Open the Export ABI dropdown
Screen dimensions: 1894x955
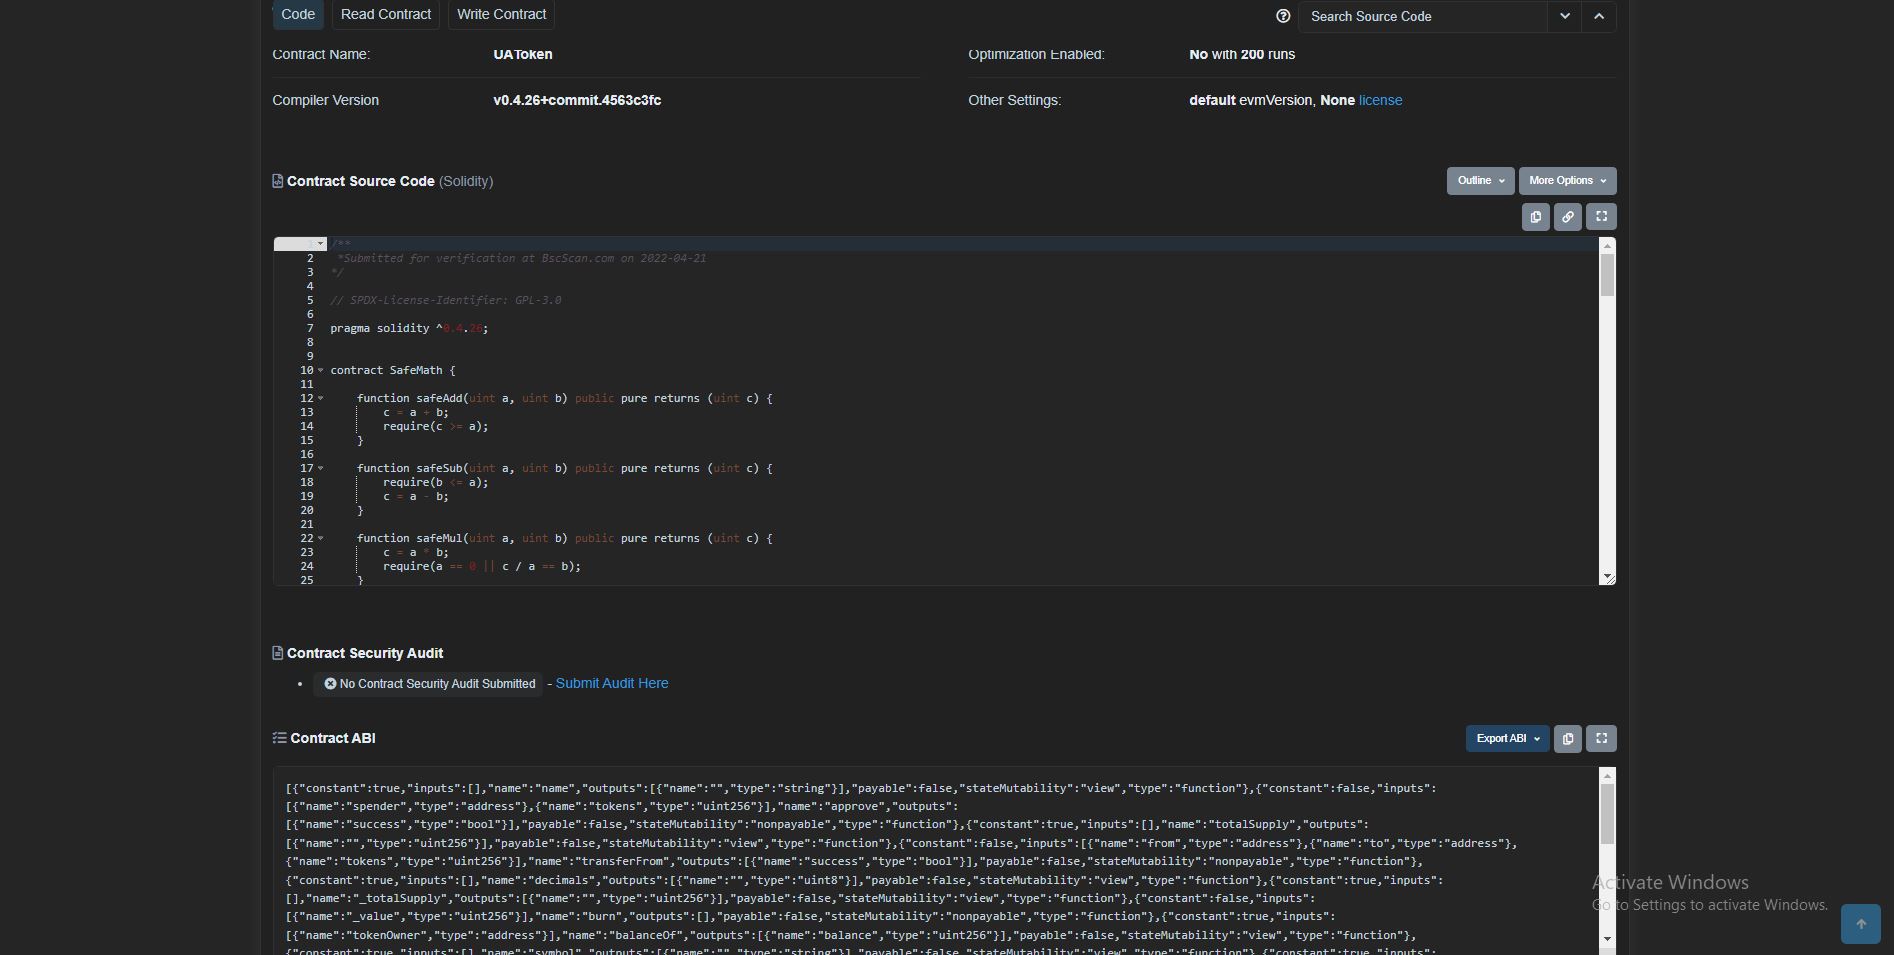point(1507,739)
